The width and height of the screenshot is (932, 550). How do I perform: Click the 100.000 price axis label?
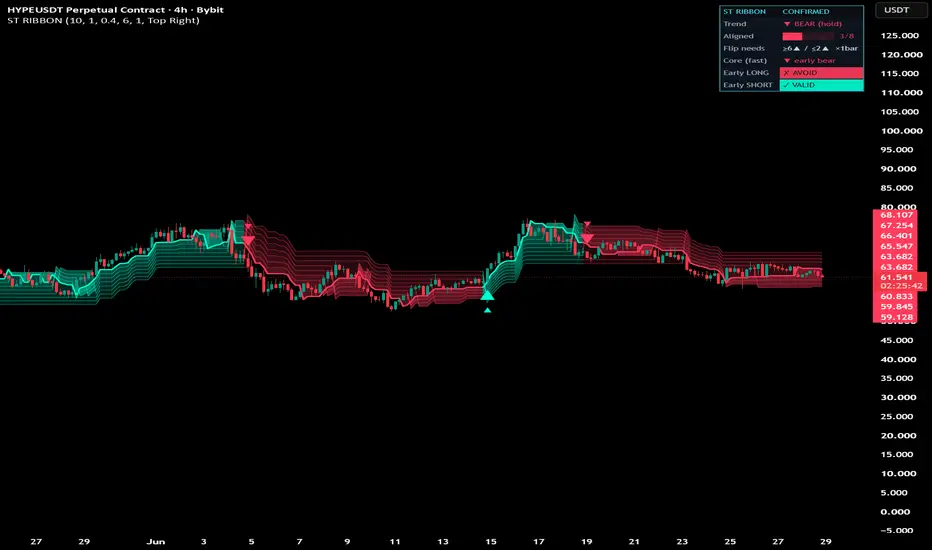[x=901, y=131]
